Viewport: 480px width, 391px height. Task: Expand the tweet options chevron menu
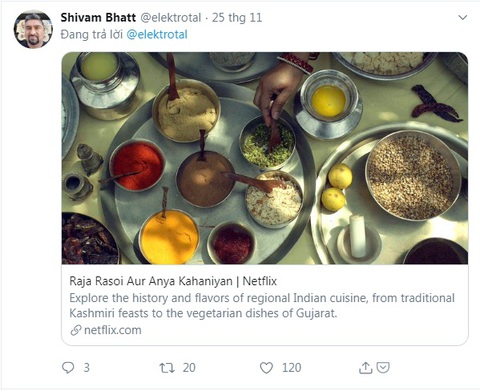[x=463, y=17]
